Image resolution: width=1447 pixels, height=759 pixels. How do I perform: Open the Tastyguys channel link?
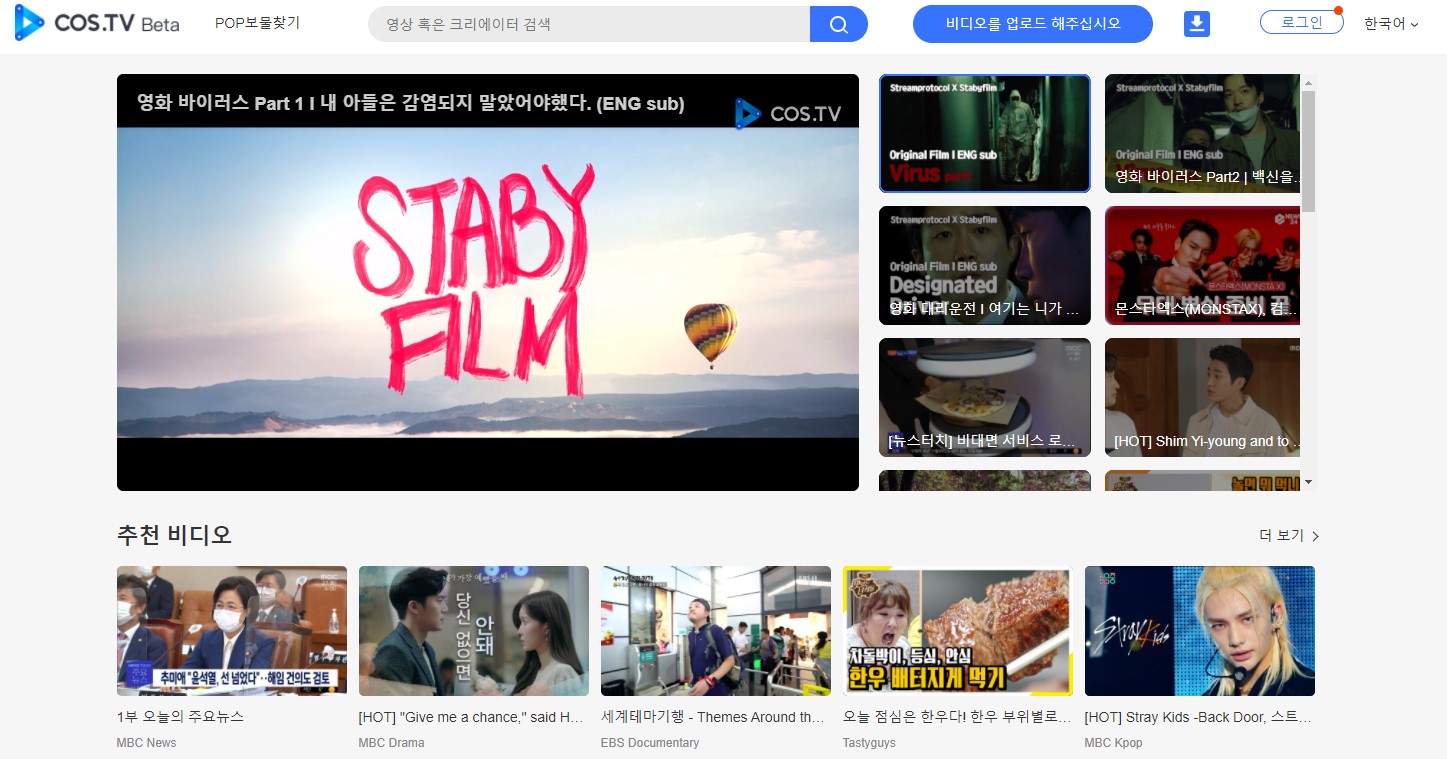pyautogui.click(x=869, y=743)
